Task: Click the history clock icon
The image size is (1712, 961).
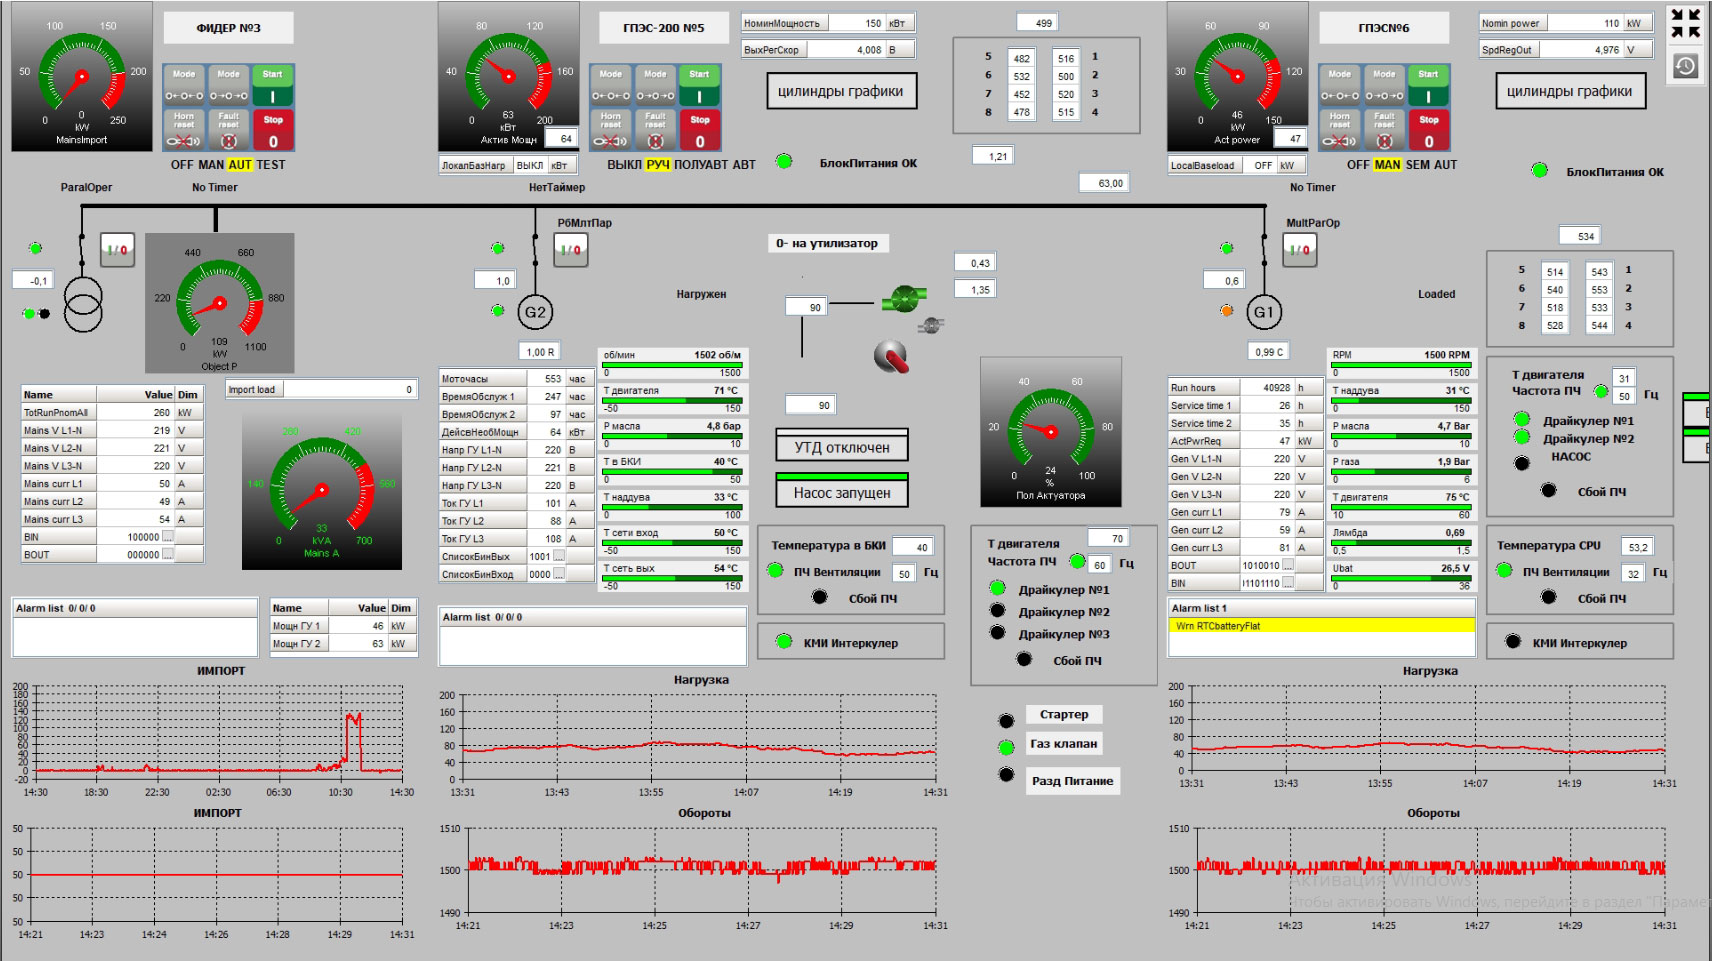Action: [x=1685, y=66]
